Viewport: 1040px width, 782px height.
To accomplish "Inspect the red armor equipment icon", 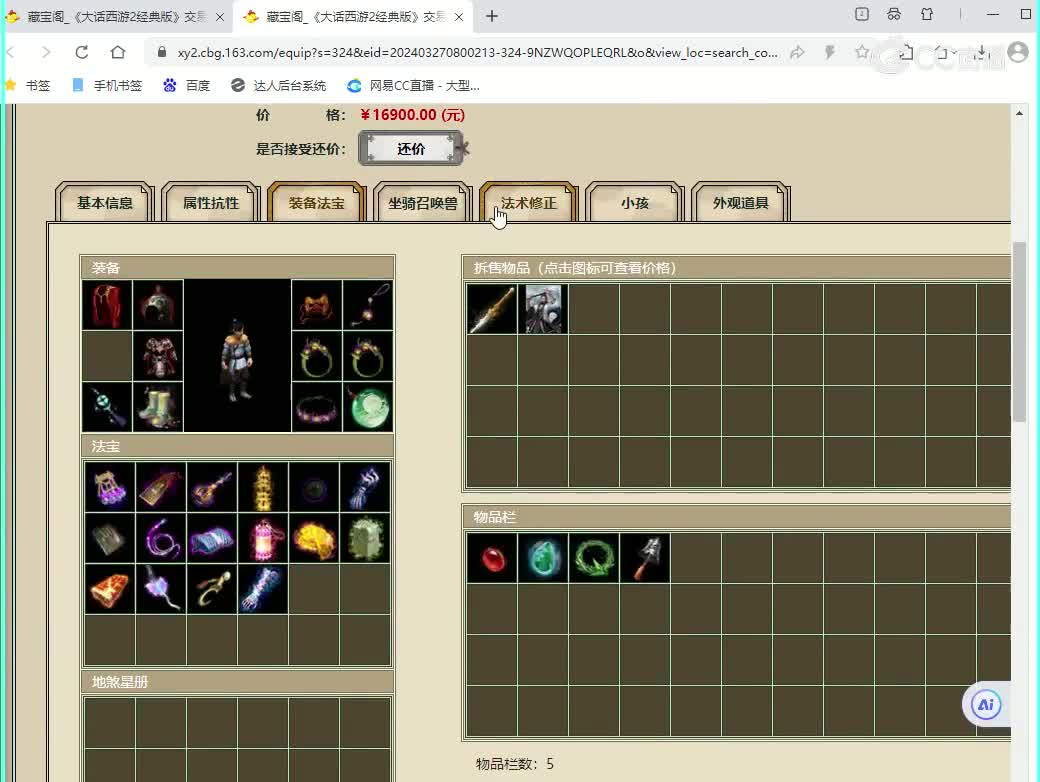I will [x=158, y=356].
